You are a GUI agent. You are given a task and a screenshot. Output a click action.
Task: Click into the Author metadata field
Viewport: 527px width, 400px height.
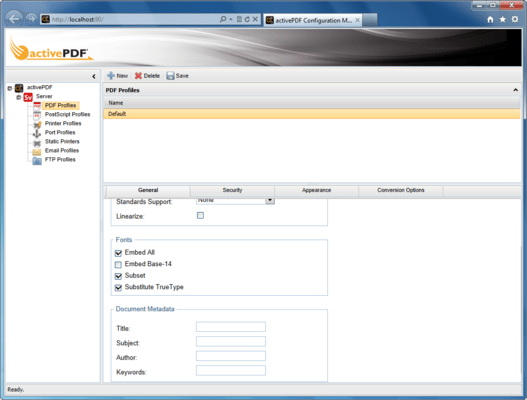click(x=231, y=356)
